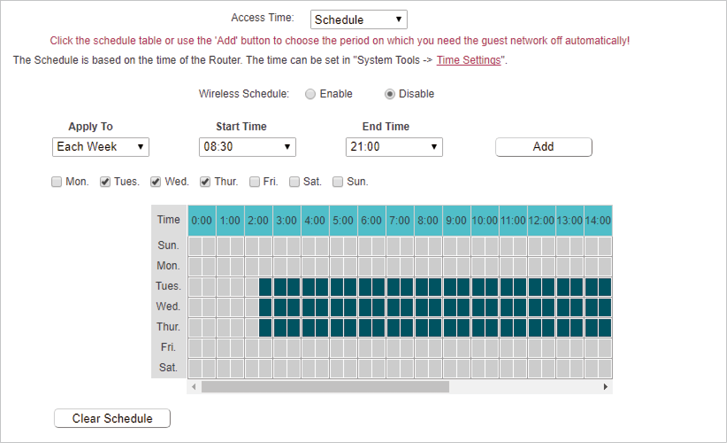Image resolution: width=727 pixels, height=443 pixels.
Task: Click the Mon. row label in schedule table
Action: (168, 266)
